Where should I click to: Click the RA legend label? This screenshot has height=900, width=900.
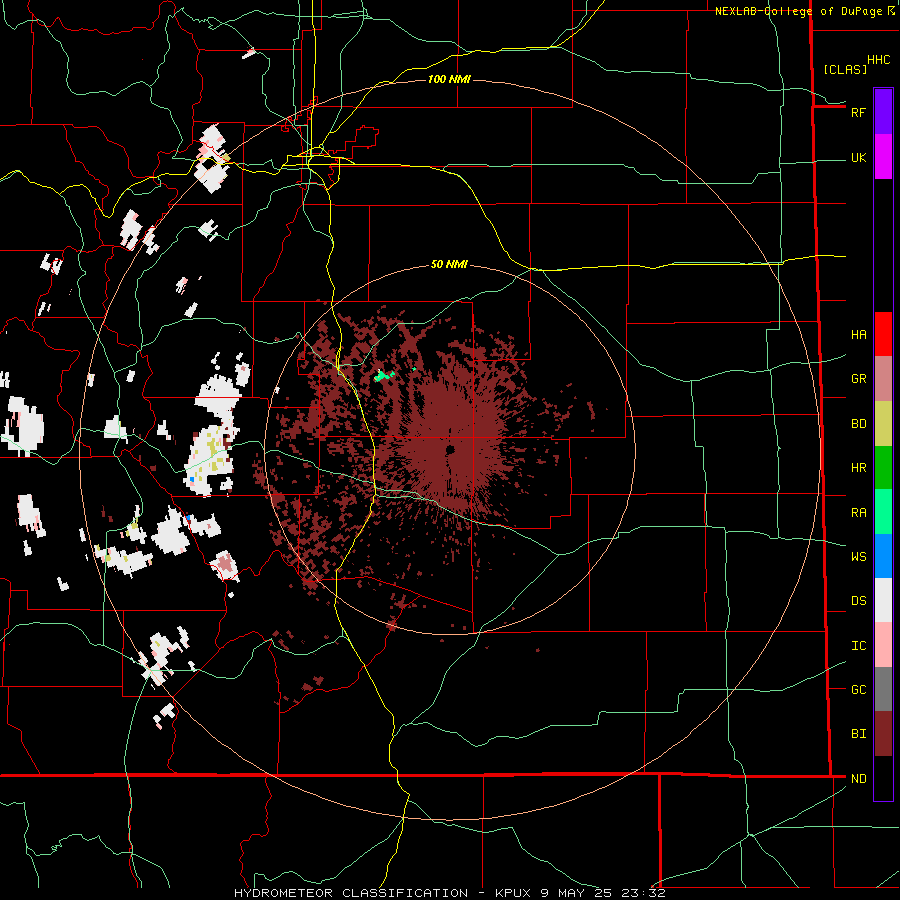click(x=859, y=513)
